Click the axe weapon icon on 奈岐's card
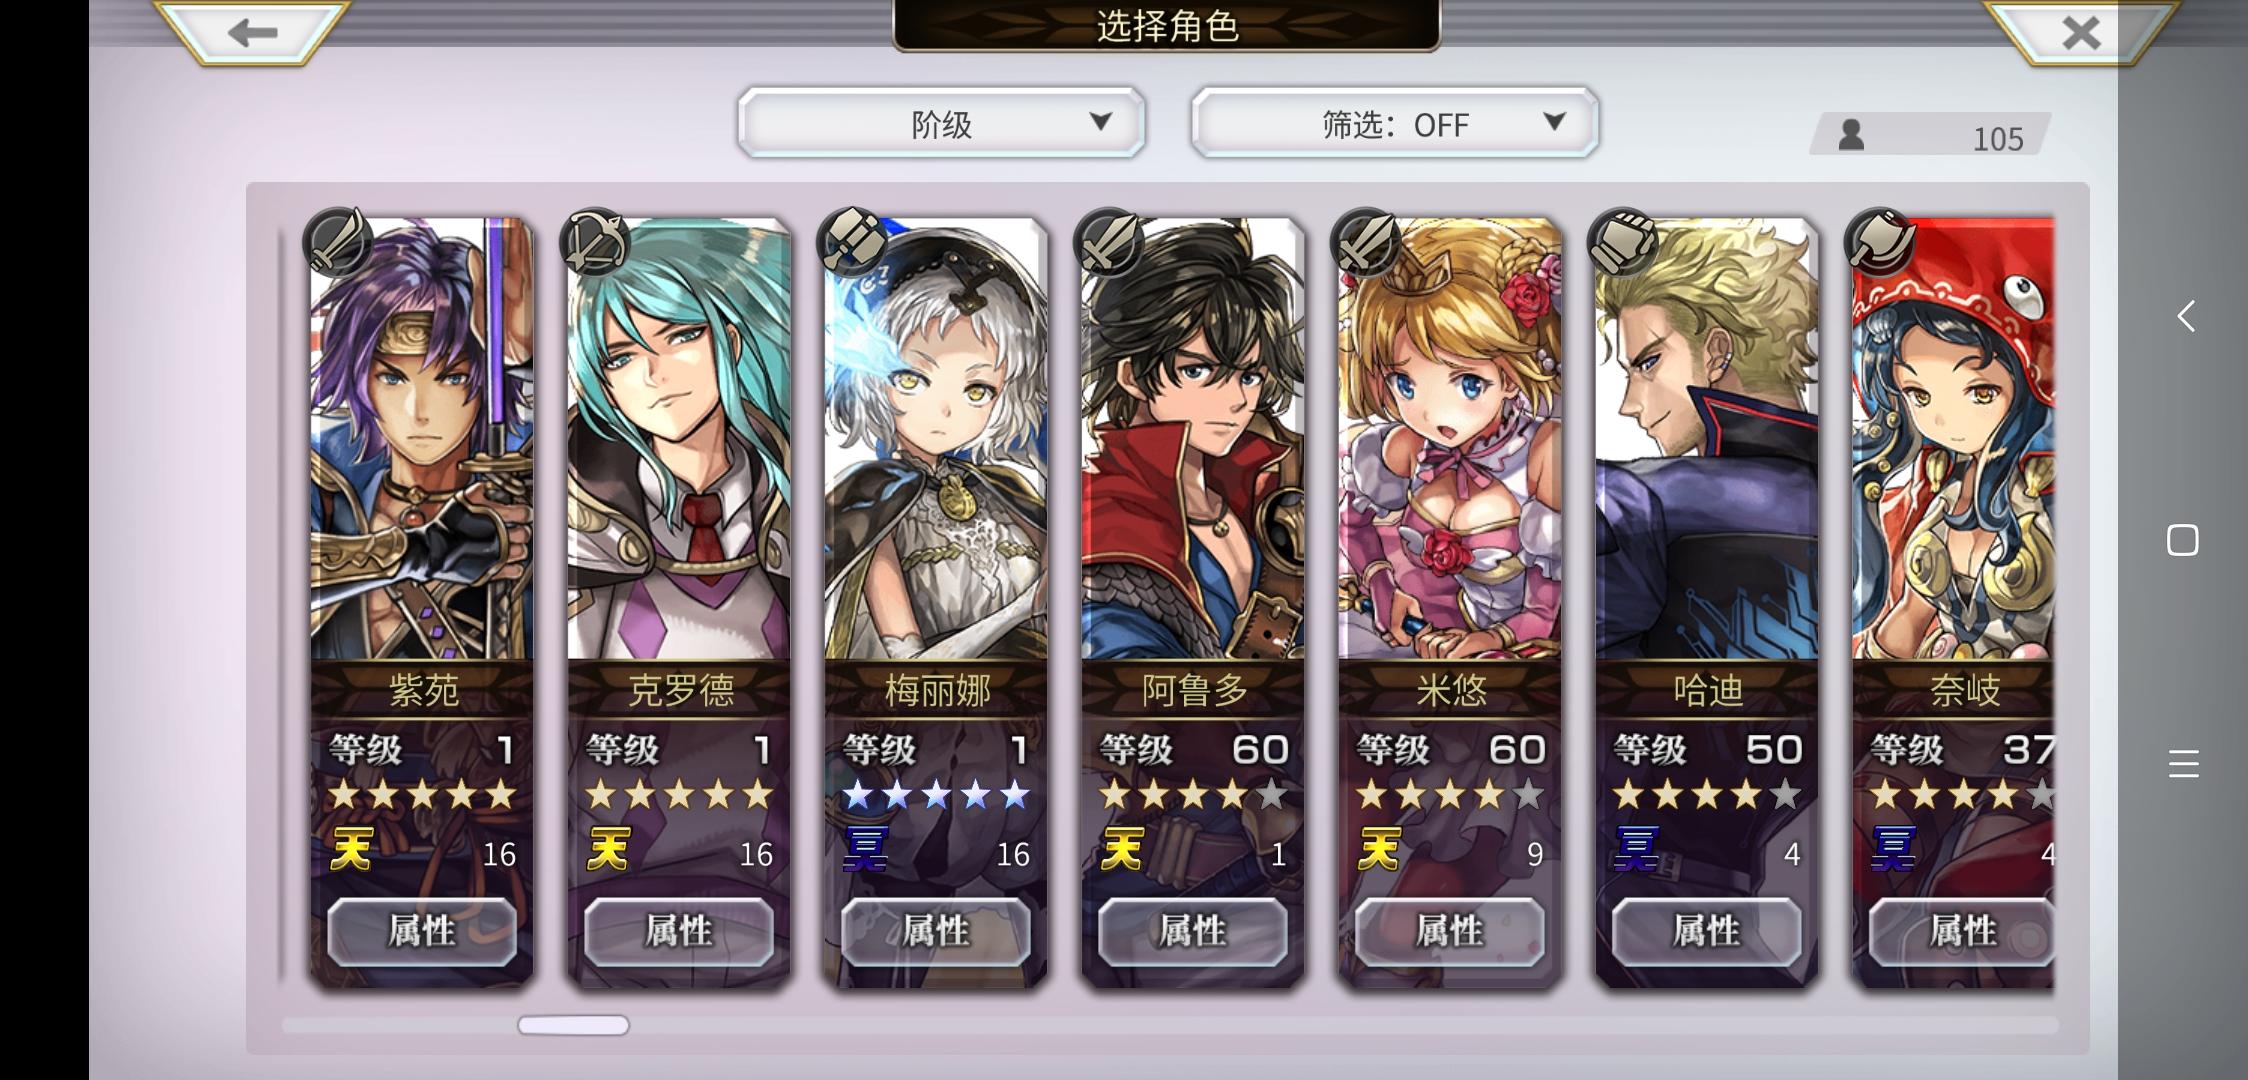Screen dimensions: 2248x1080 1879,243
